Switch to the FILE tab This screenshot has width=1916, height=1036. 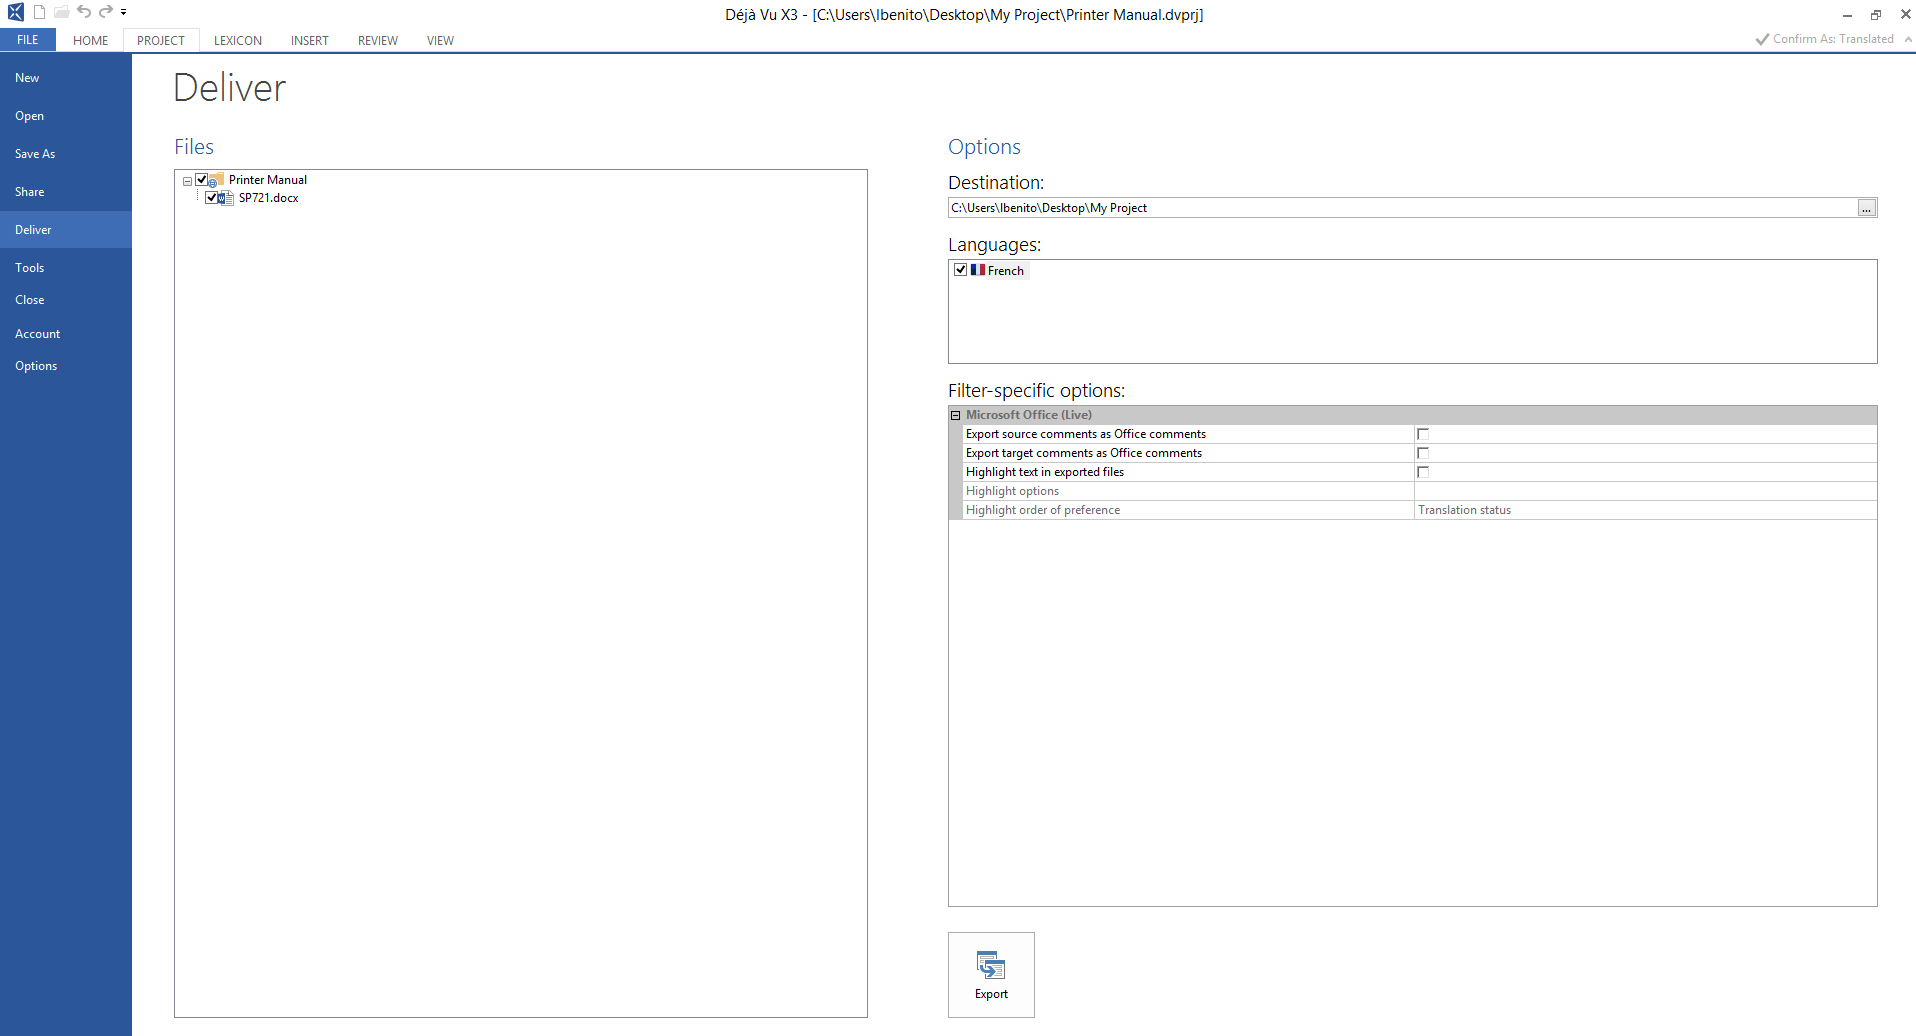click(x=28, y=40)
